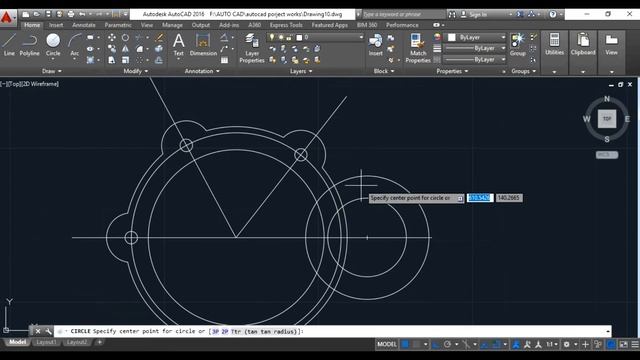Image resolution: width=640 pixels, height=360 pixels.
Task: Expand the Draw panel
Action: point(52,71)
